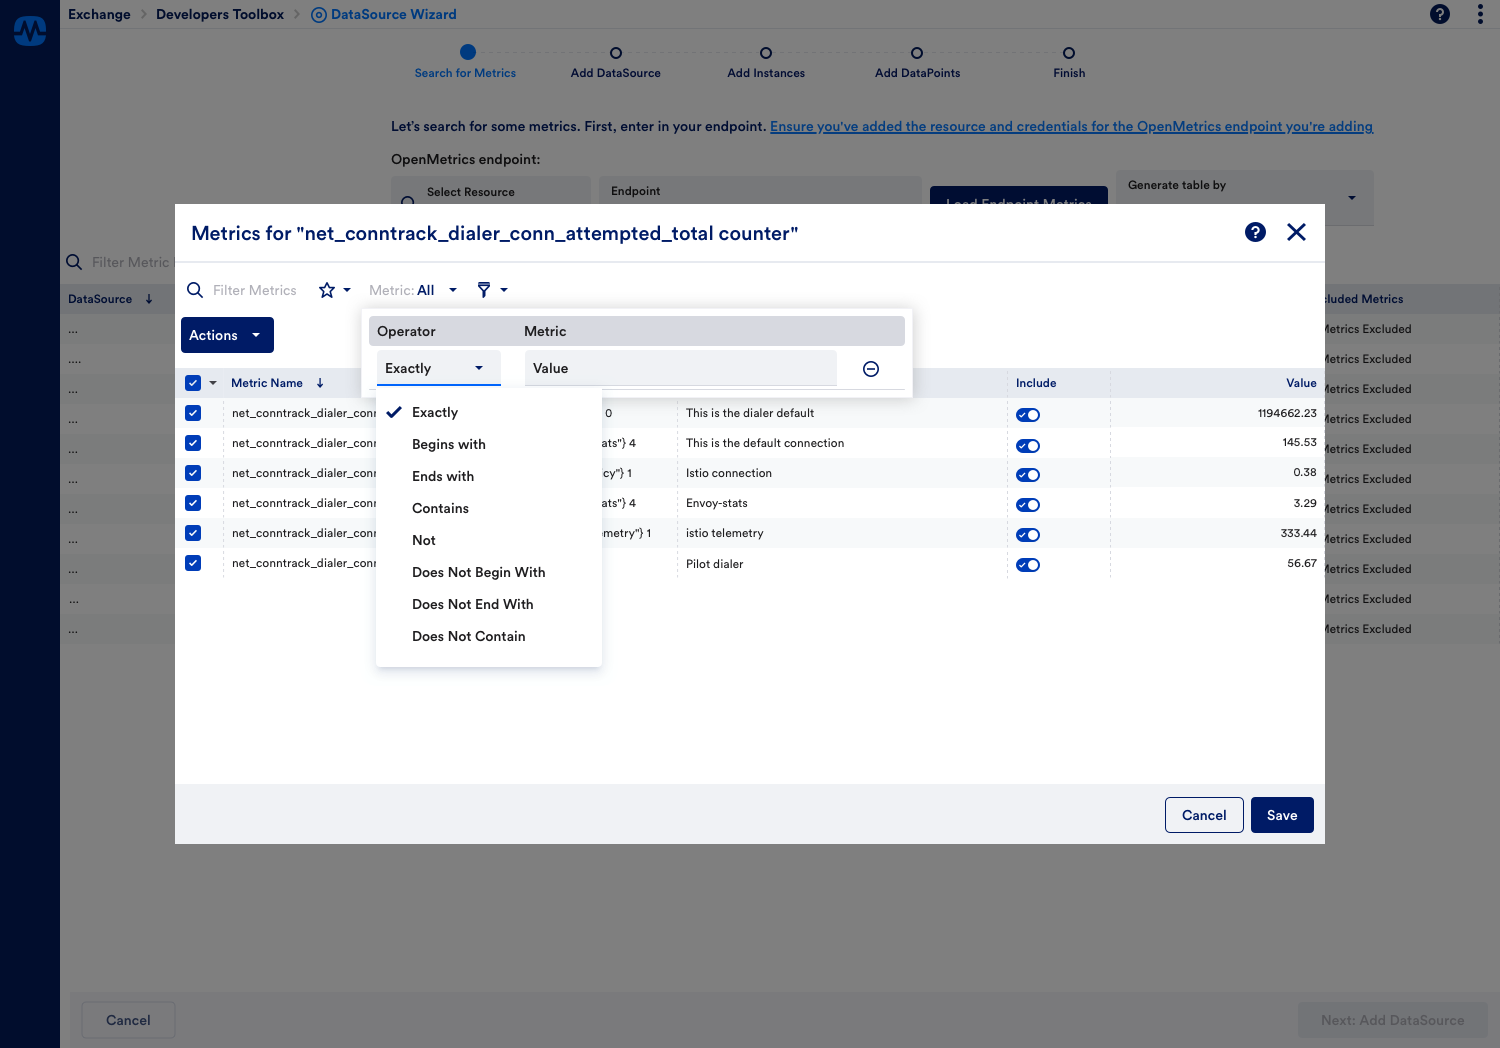This screenshot has width=1500, height=1048.
Task: Toggle Include for istio telemetry
Action: pos(1028,535)
